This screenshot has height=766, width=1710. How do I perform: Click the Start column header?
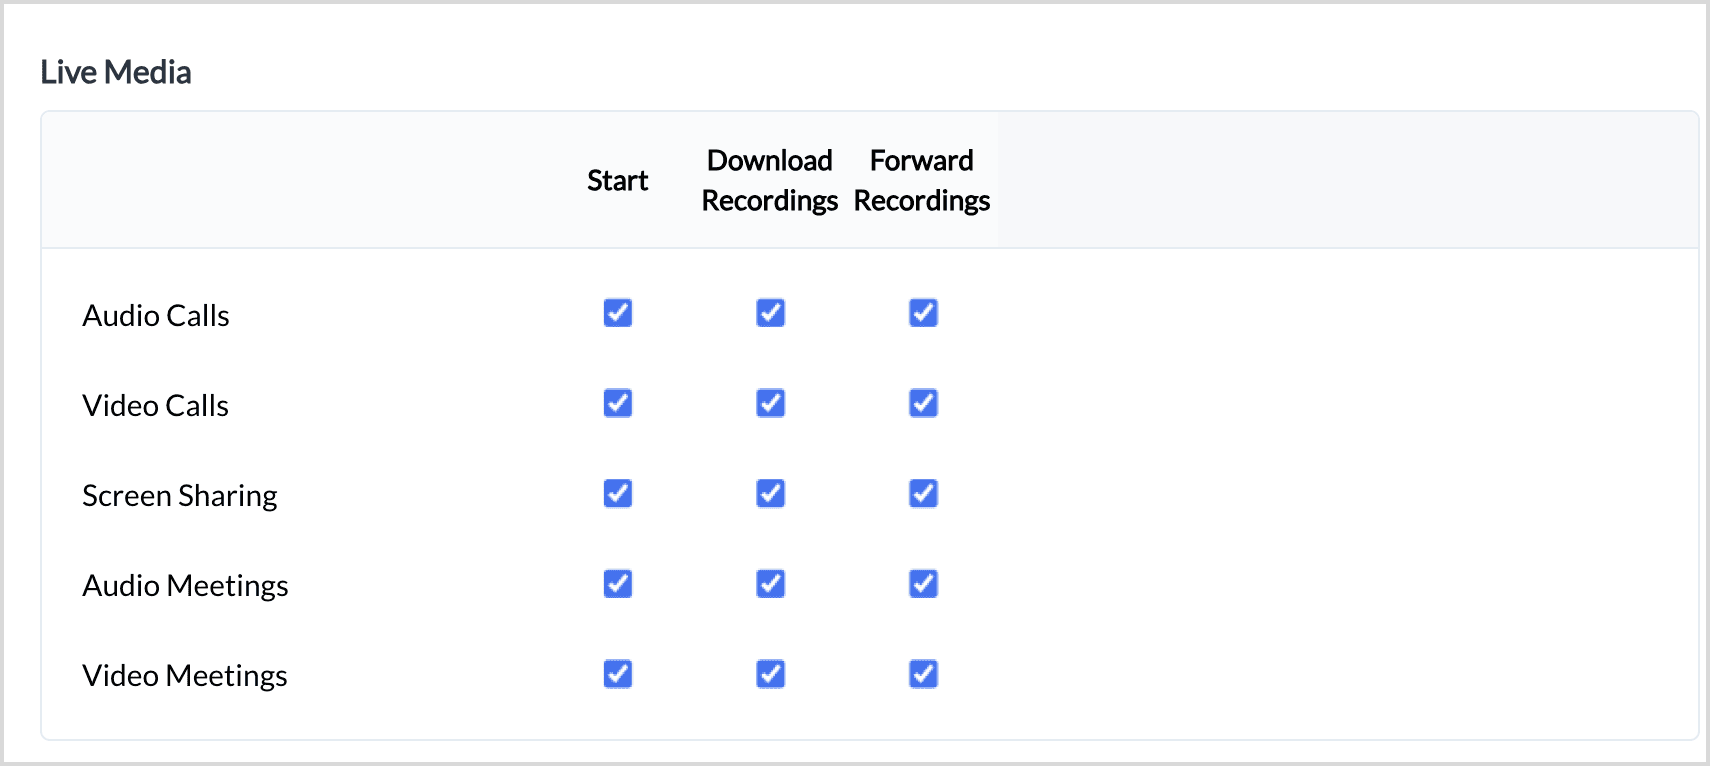618,181
